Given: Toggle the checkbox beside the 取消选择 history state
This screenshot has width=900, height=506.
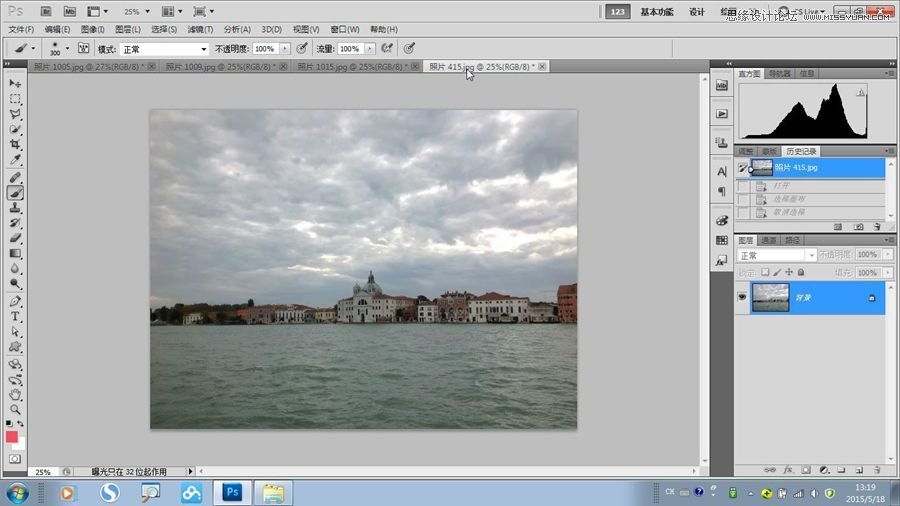Looking at the screenshot, I should [742, 213].
